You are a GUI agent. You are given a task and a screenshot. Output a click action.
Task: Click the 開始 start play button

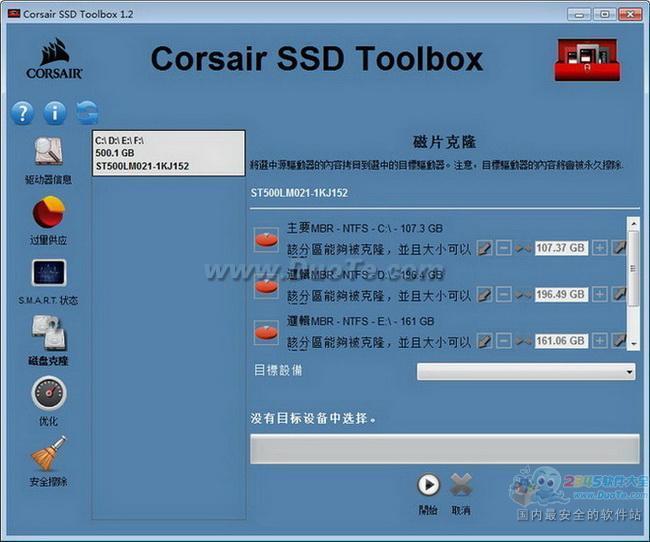pos(428,484)
